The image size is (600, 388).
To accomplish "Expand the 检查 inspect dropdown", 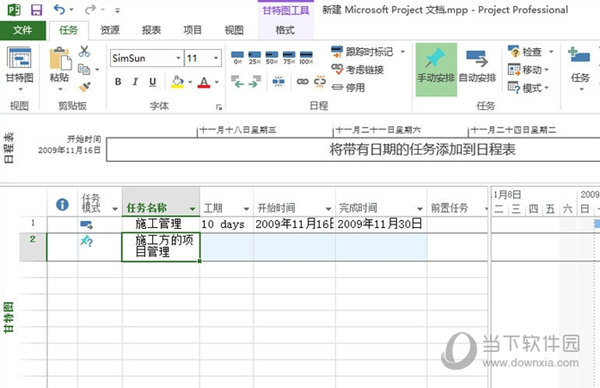I will pos(551,52).
